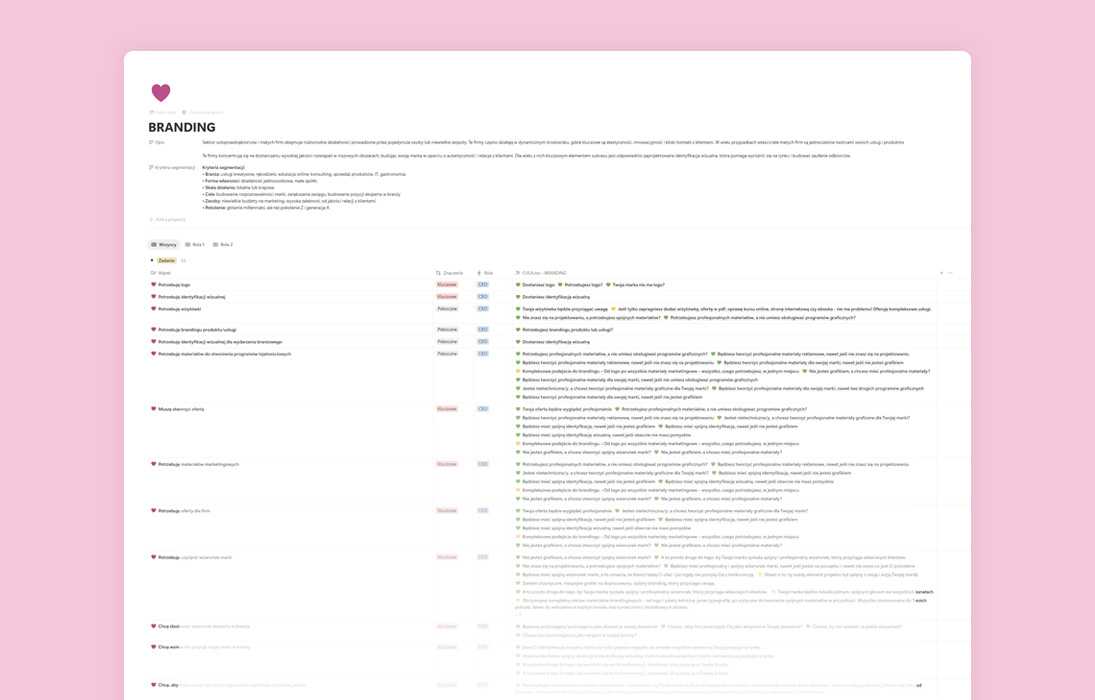The width and height of the screenshot is (1095, 700).
Task: Open the row Potrzebuję identyfikacji wizualnej
Action: pyautogui.click(x=192, y=297)
